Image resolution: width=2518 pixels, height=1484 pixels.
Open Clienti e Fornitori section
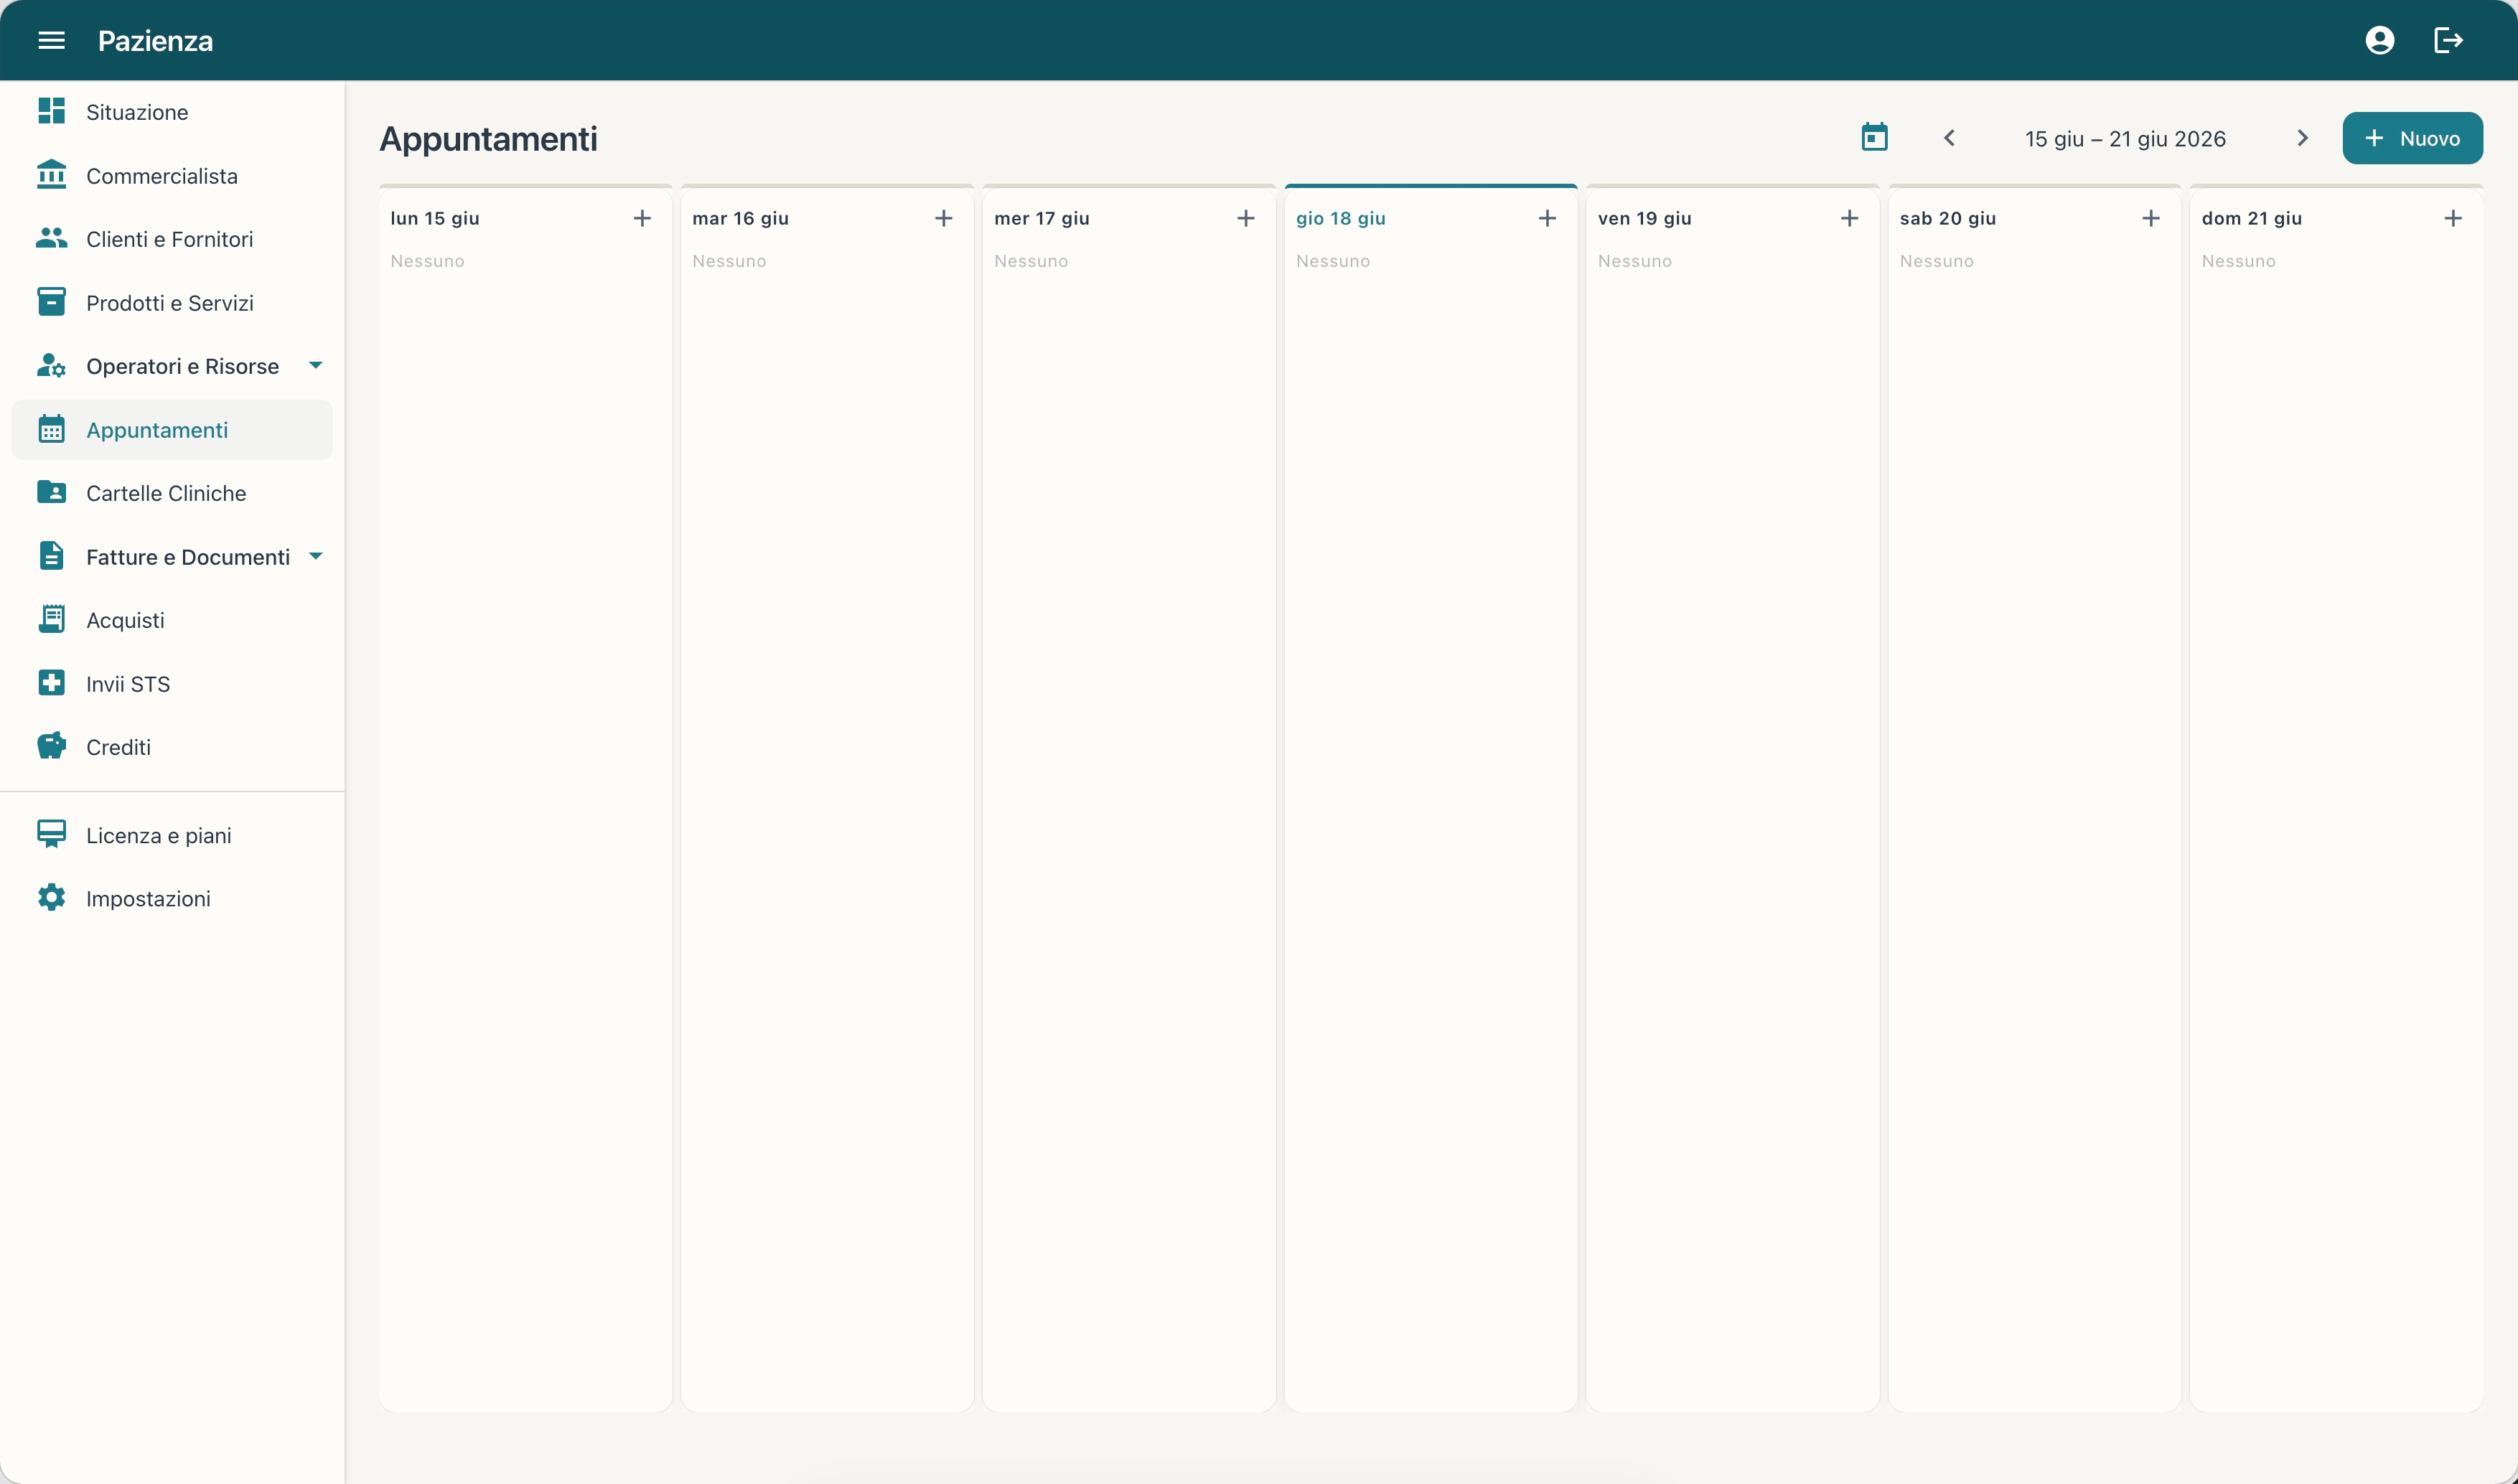[x=172, y=239]
